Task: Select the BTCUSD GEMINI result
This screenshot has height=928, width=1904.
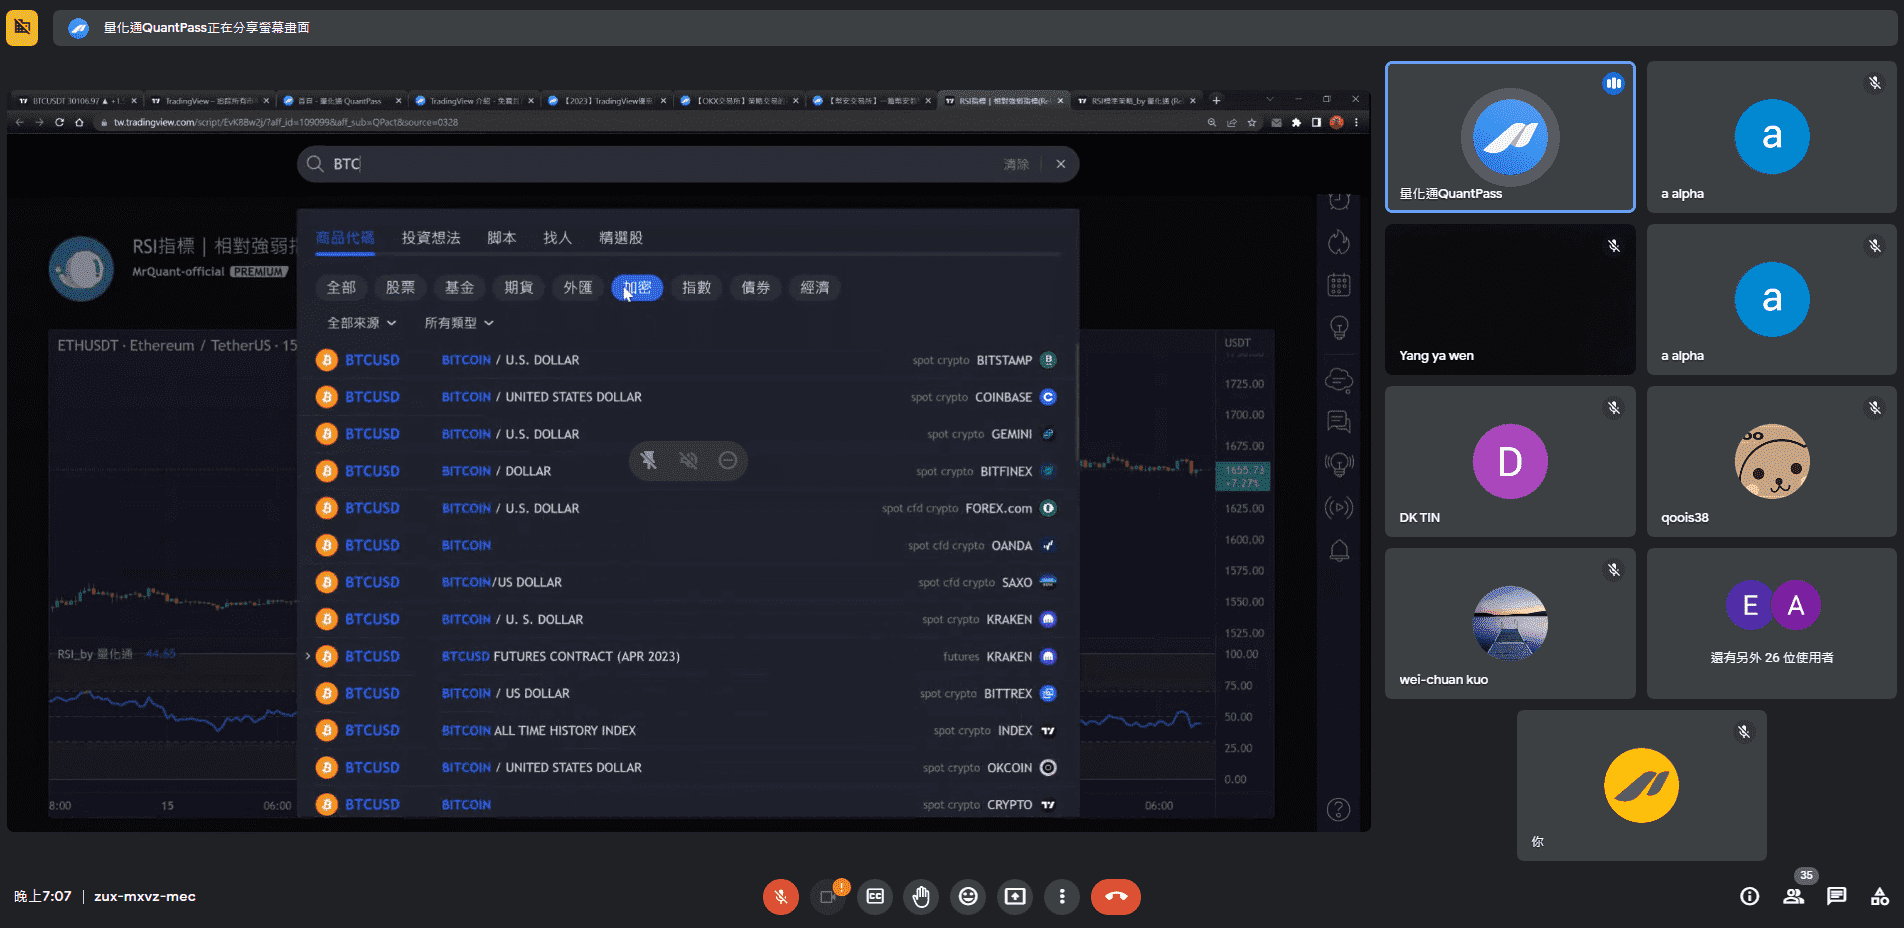Action: tap(687, 434)
